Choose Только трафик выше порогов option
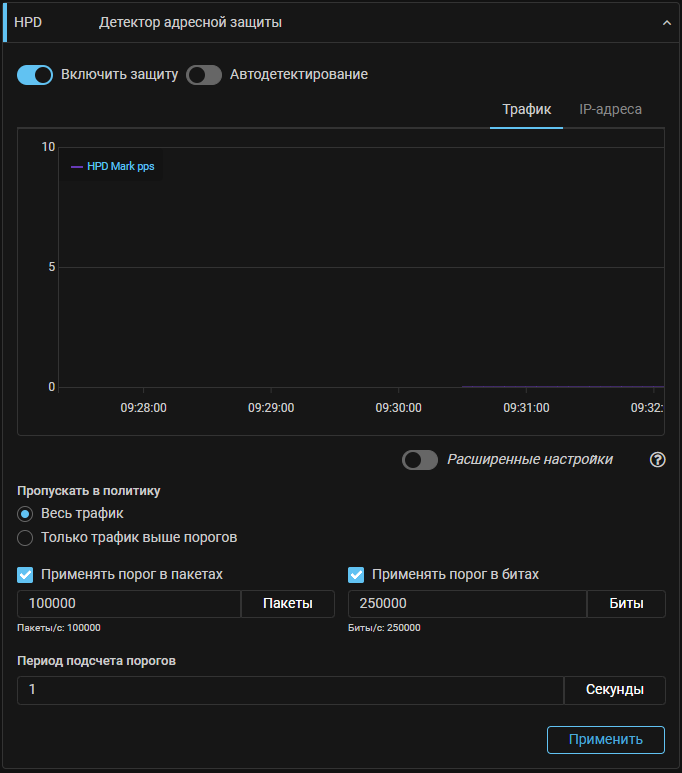 (x=26, y=538)
